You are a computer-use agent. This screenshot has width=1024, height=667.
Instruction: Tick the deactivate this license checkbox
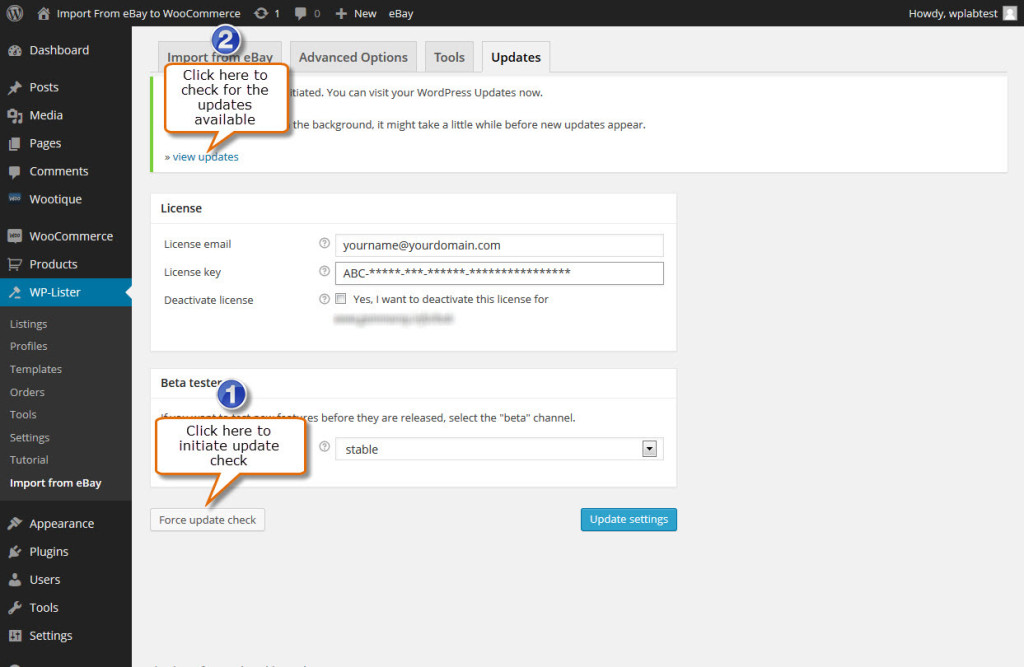tap(340, 299)
